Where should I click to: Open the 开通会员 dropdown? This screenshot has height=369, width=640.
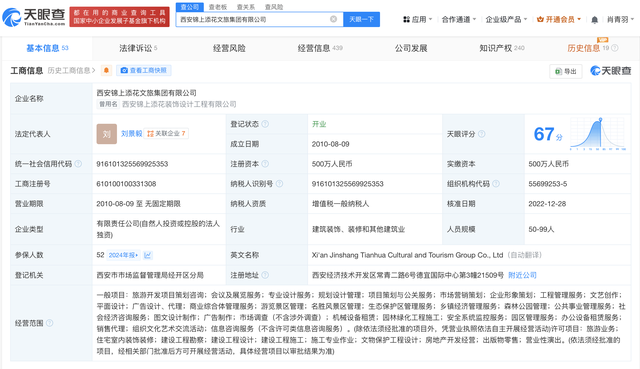[x=559, y=19]
